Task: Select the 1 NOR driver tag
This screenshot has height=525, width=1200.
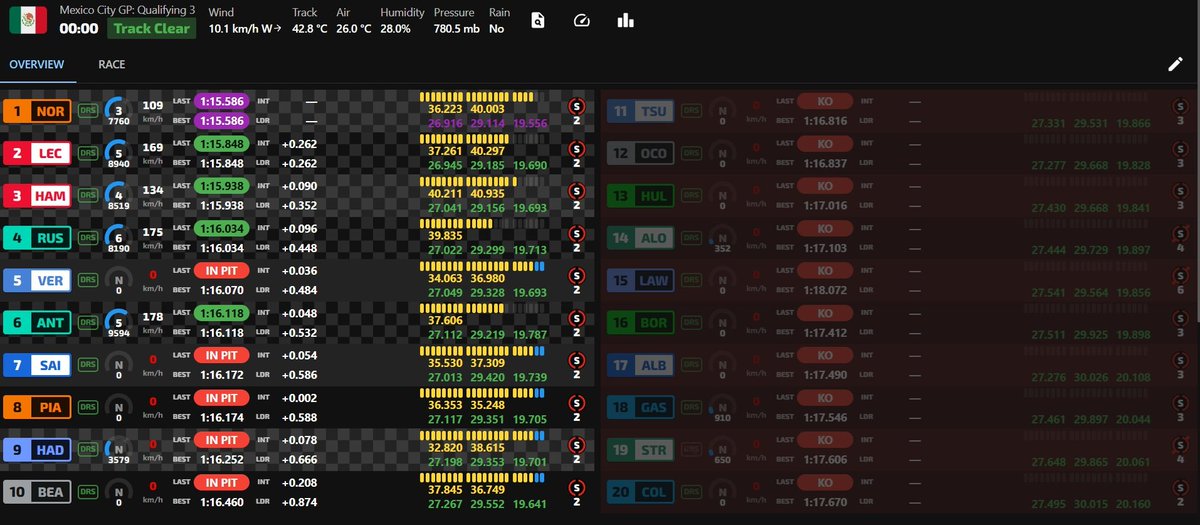Action: point(37,112)
